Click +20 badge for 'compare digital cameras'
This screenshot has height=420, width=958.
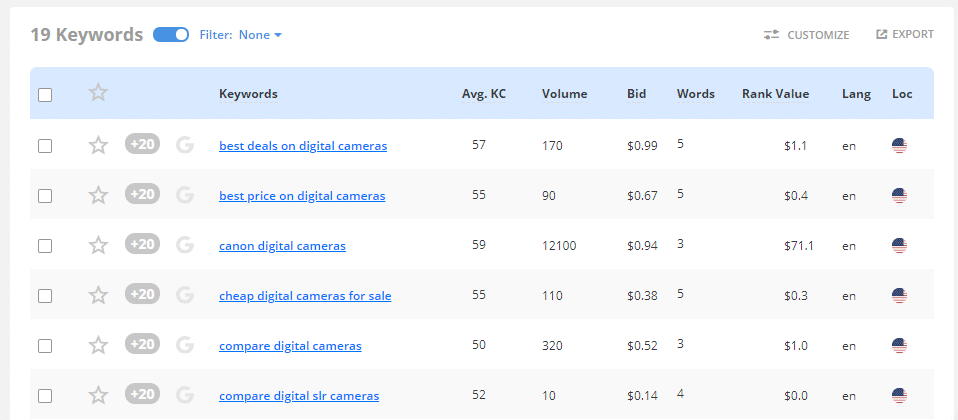point(143,344)
